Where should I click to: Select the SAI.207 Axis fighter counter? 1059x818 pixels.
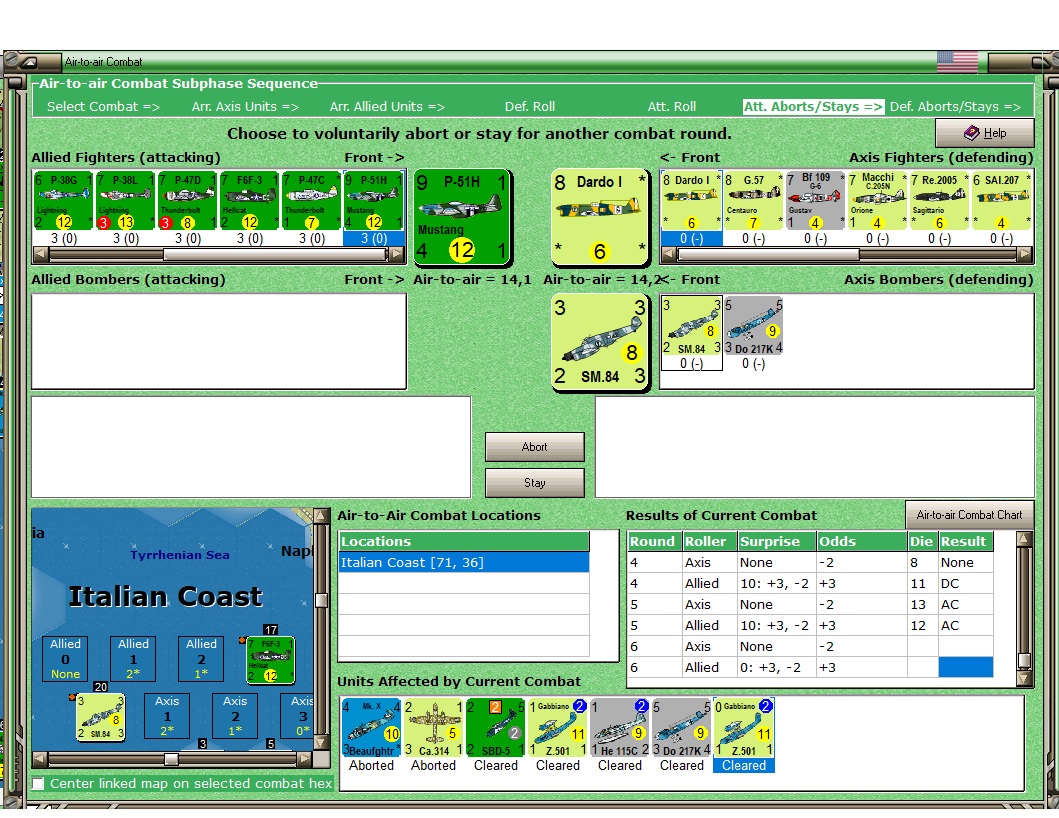(x=1002, y=201)
